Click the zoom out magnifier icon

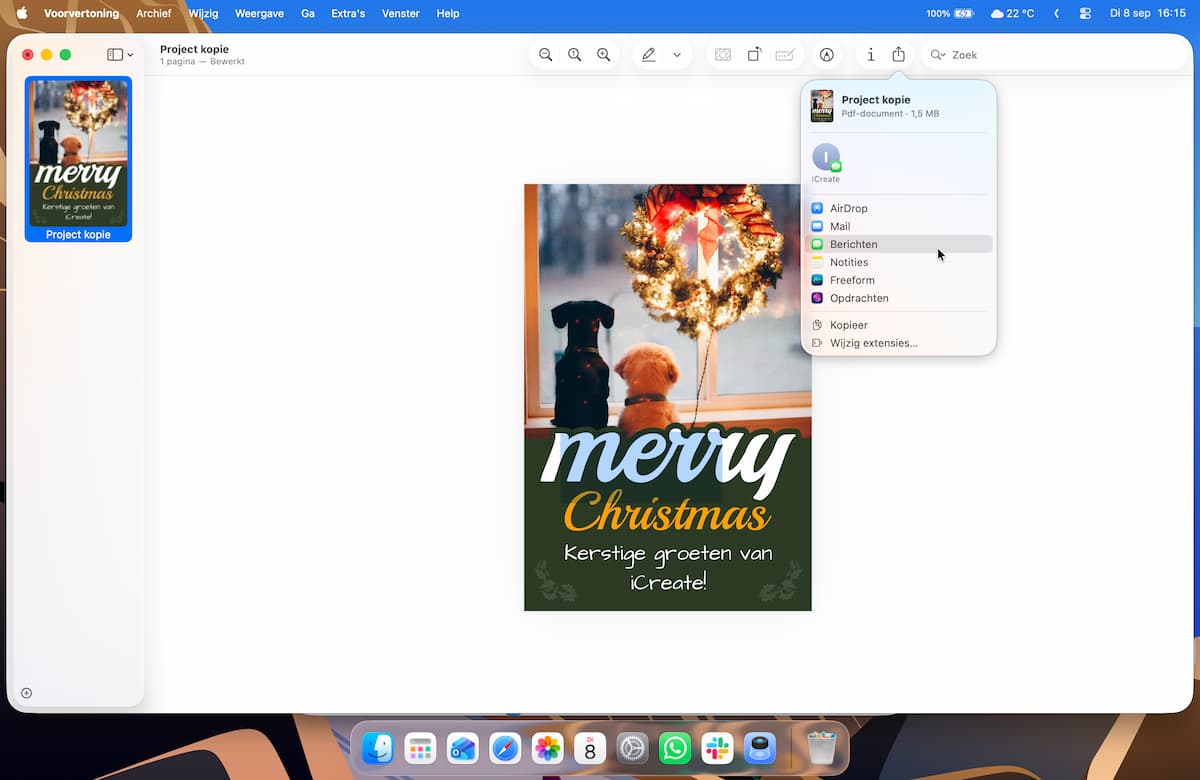546,55
